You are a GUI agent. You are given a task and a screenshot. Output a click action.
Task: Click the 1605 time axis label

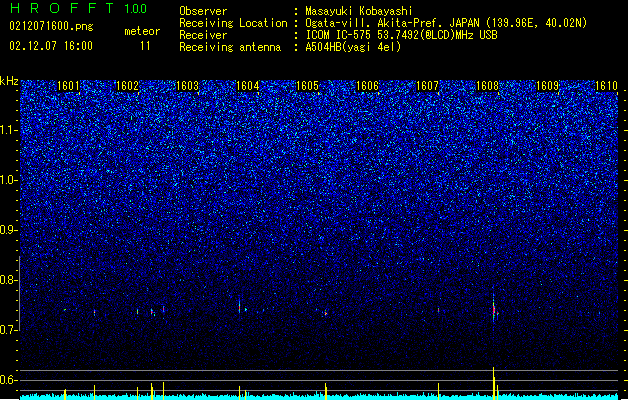tap(307, 86)
